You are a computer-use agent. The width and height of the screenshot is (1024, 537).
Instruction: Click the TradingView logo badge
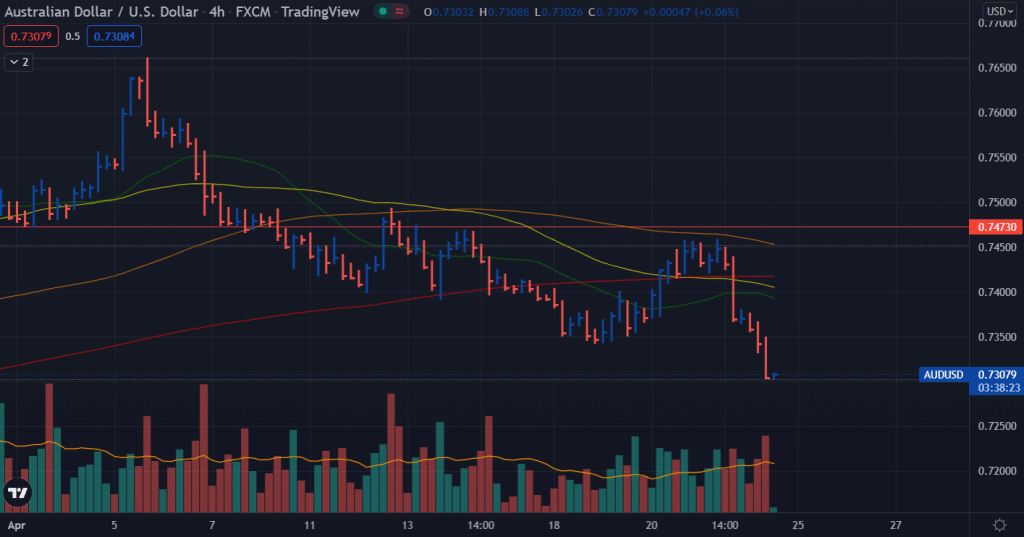point(18,493)
